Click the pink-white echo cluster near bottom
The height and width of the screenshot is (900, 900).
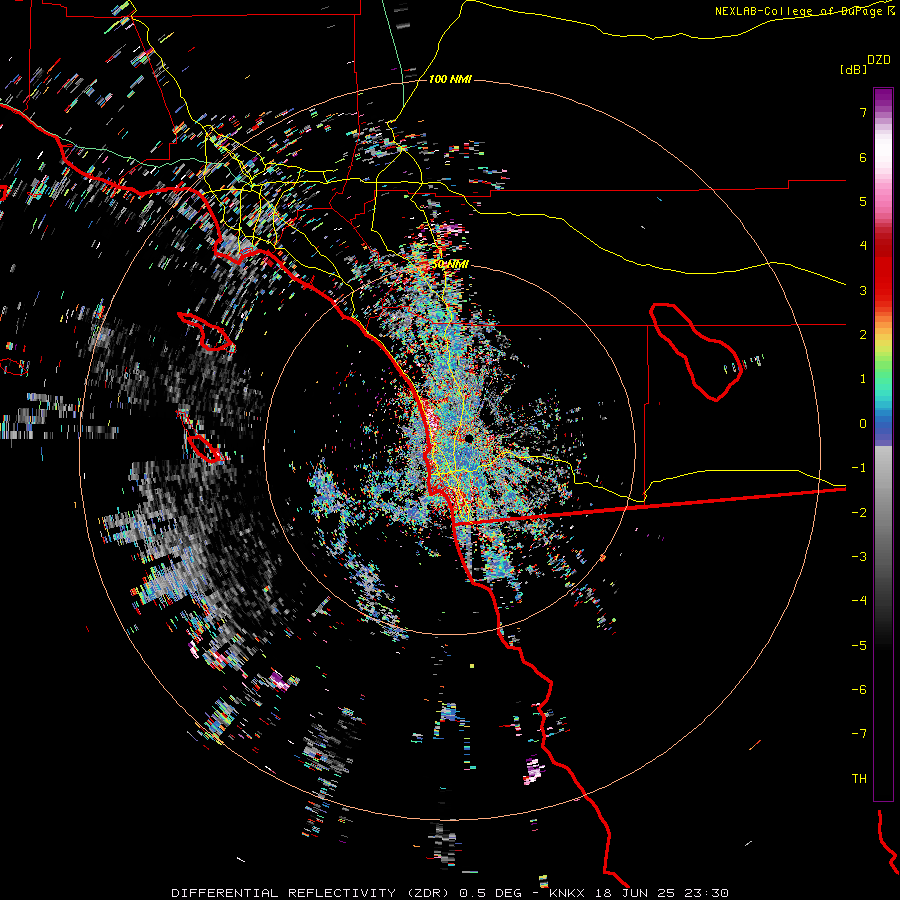(534, 770)
